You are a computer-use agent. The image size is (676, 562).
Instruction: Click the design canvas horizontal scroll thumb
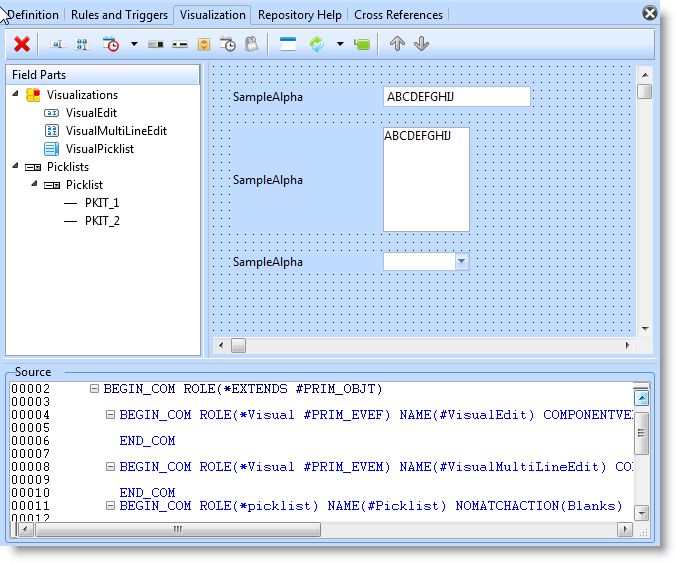click(238, 345)
